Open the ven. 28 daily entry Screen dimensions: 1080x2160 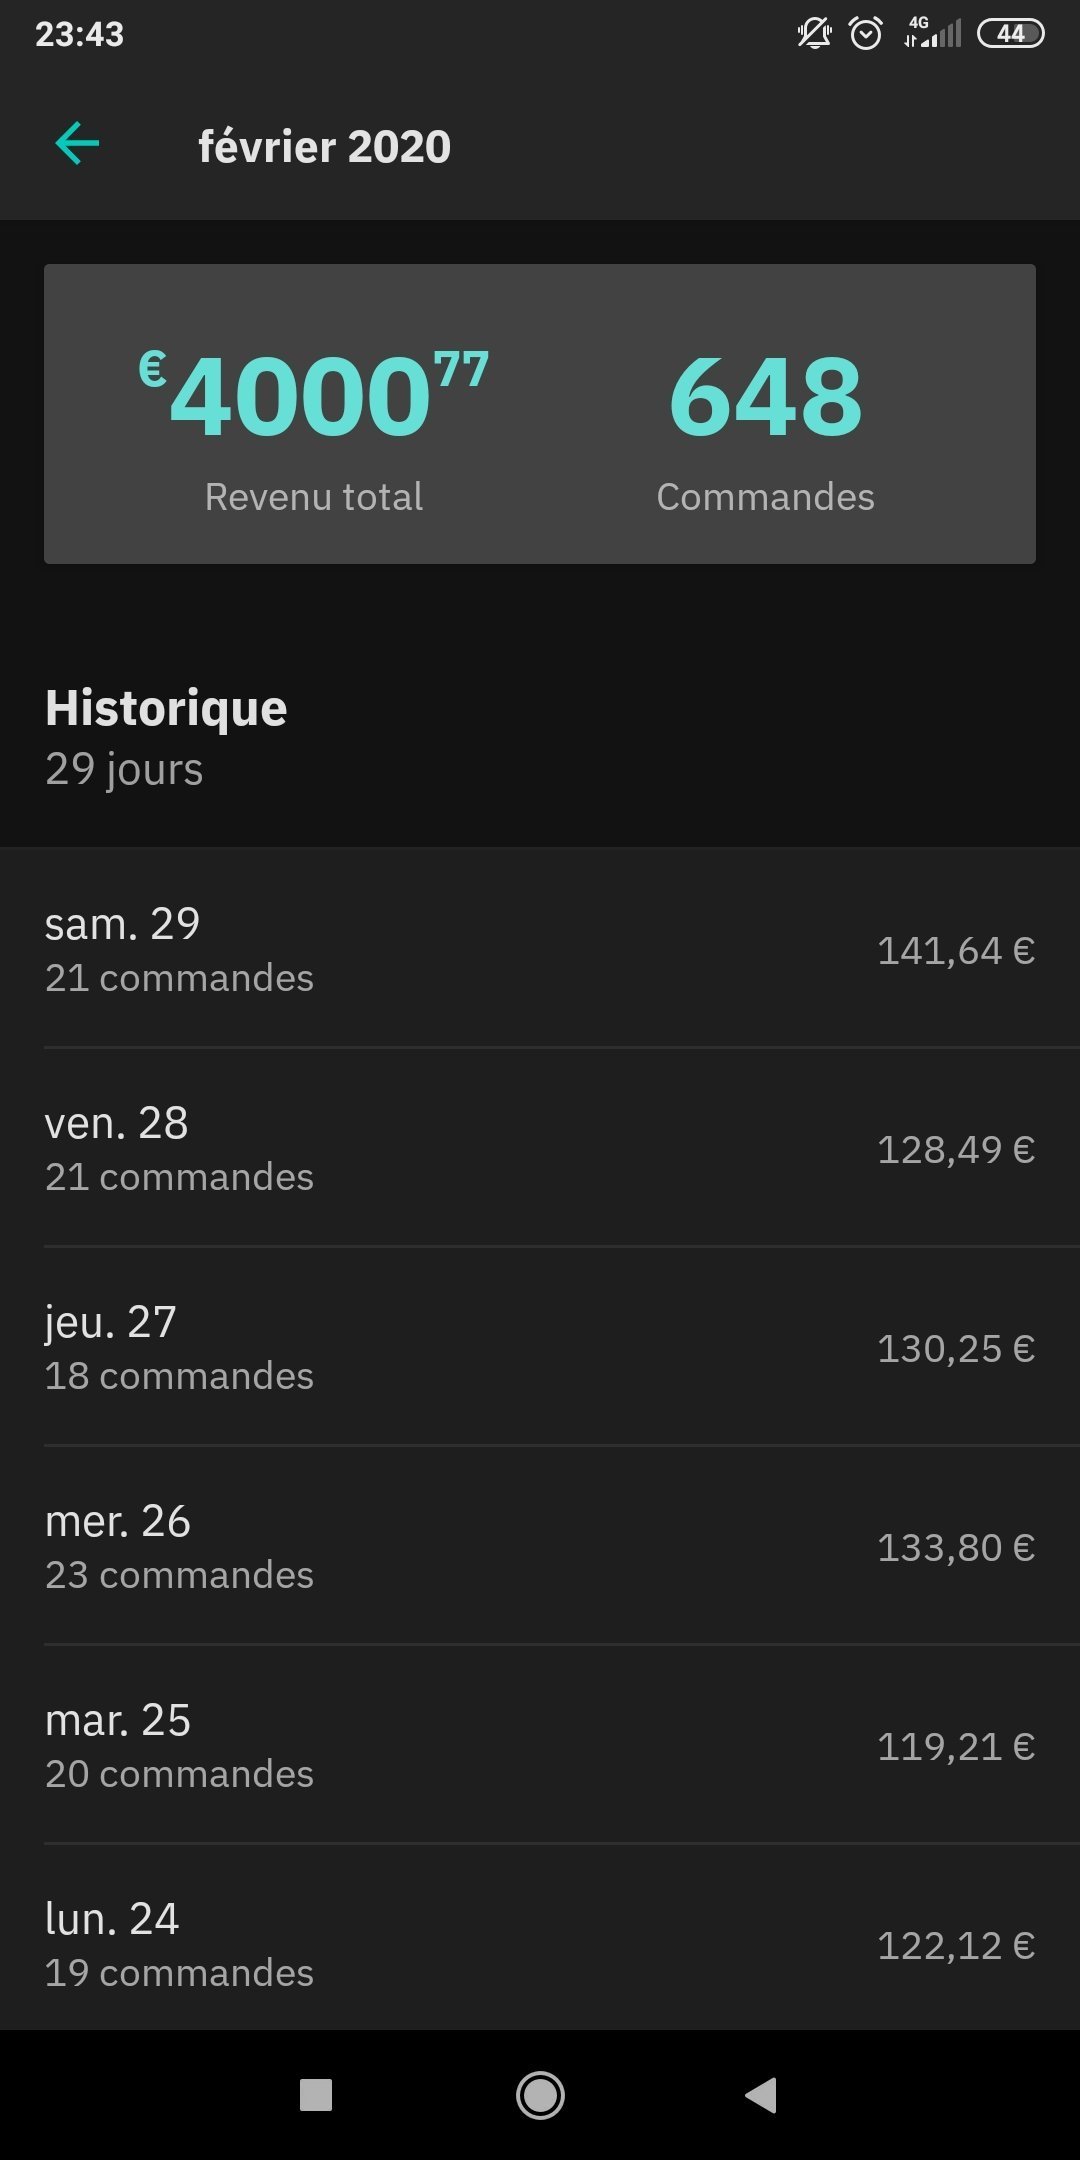click(540, 1148)
